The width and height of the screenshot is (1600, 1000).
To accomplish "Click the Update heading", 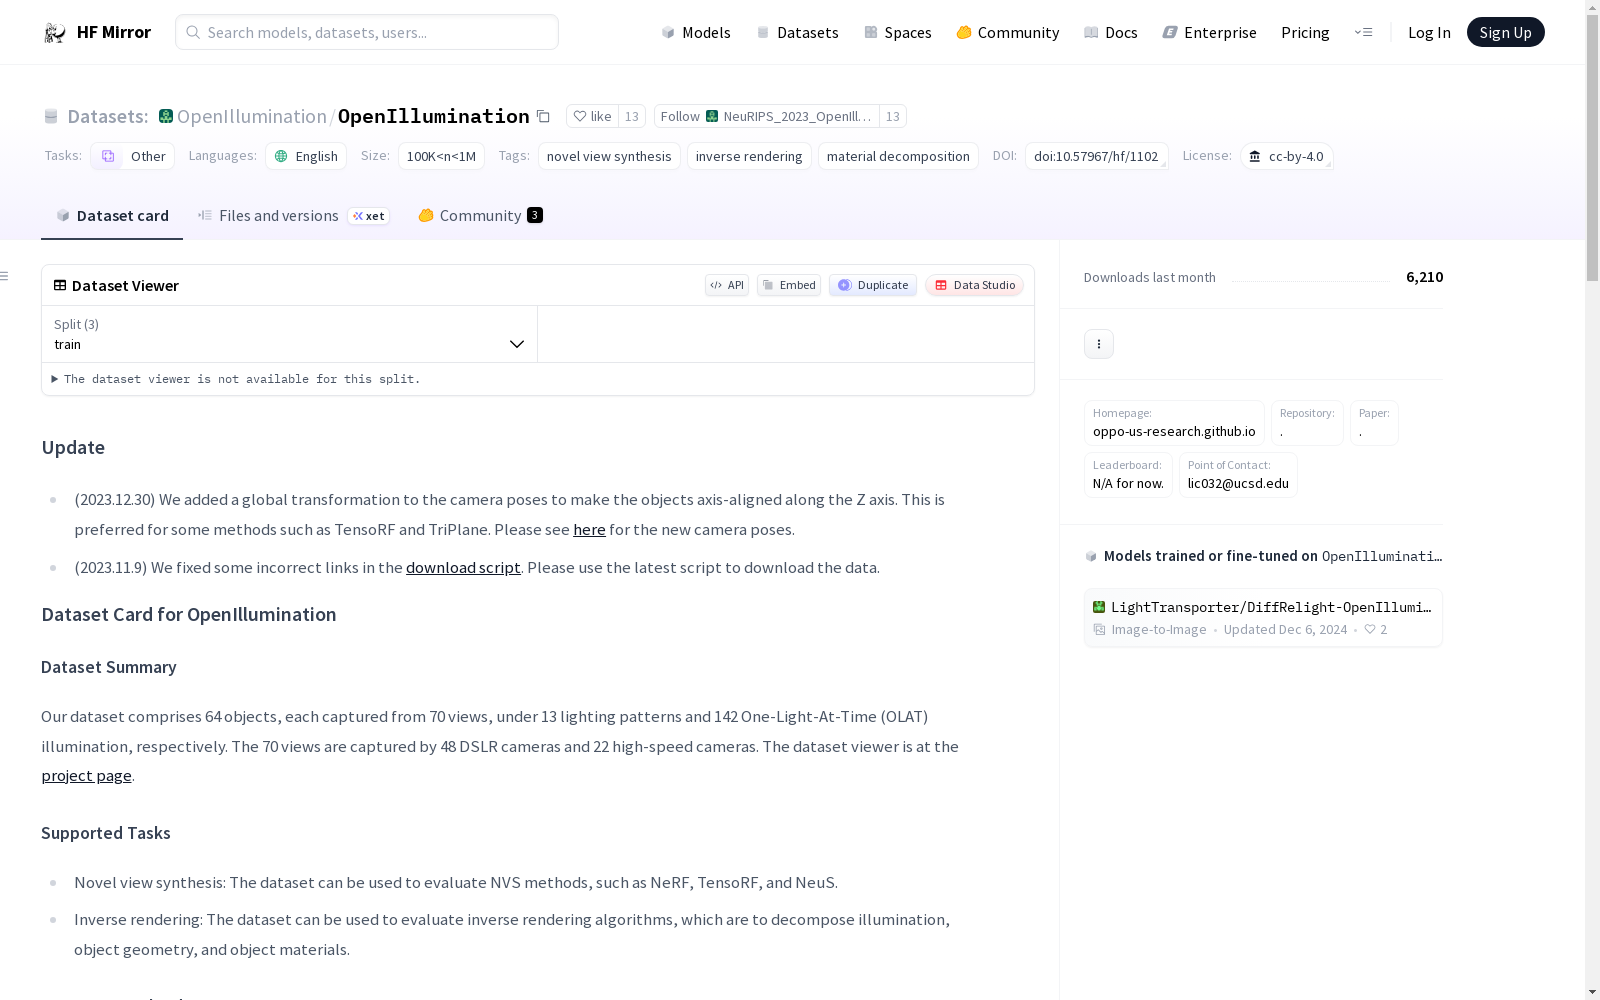I will tap(73, 447).
